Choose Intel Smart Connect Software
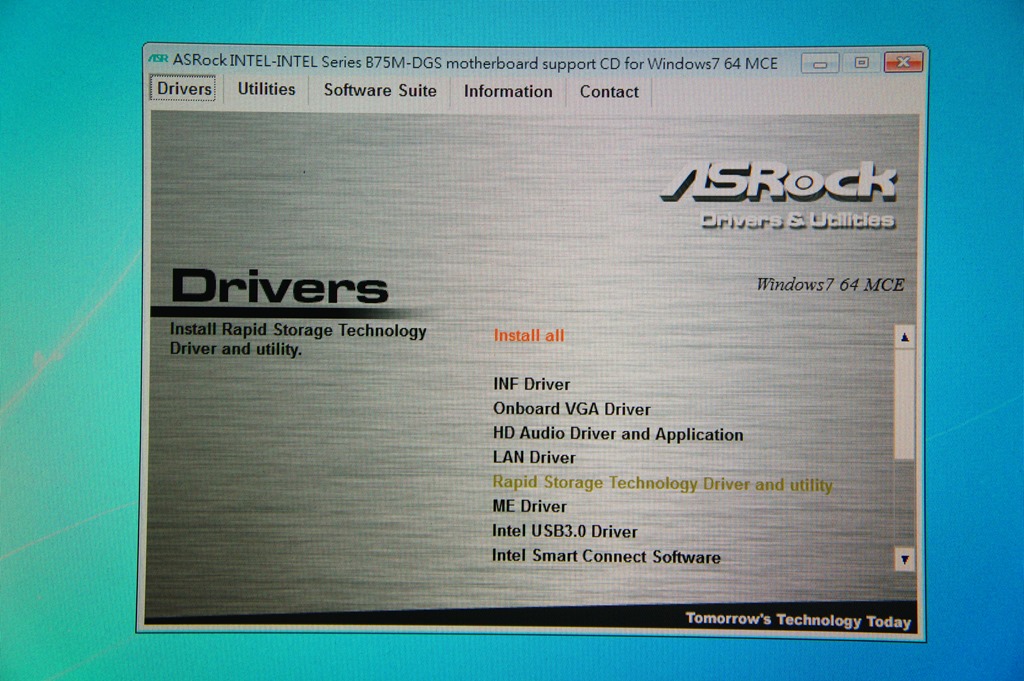The height and width of the screenshot is (681, 1024). point(606,556)
